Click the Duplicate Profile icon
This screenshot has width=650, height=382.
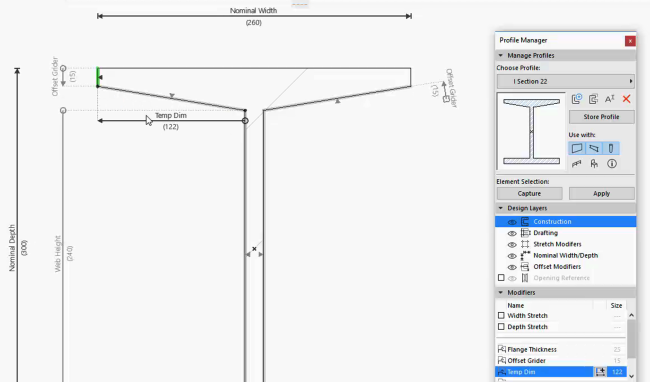coord(593,99)
